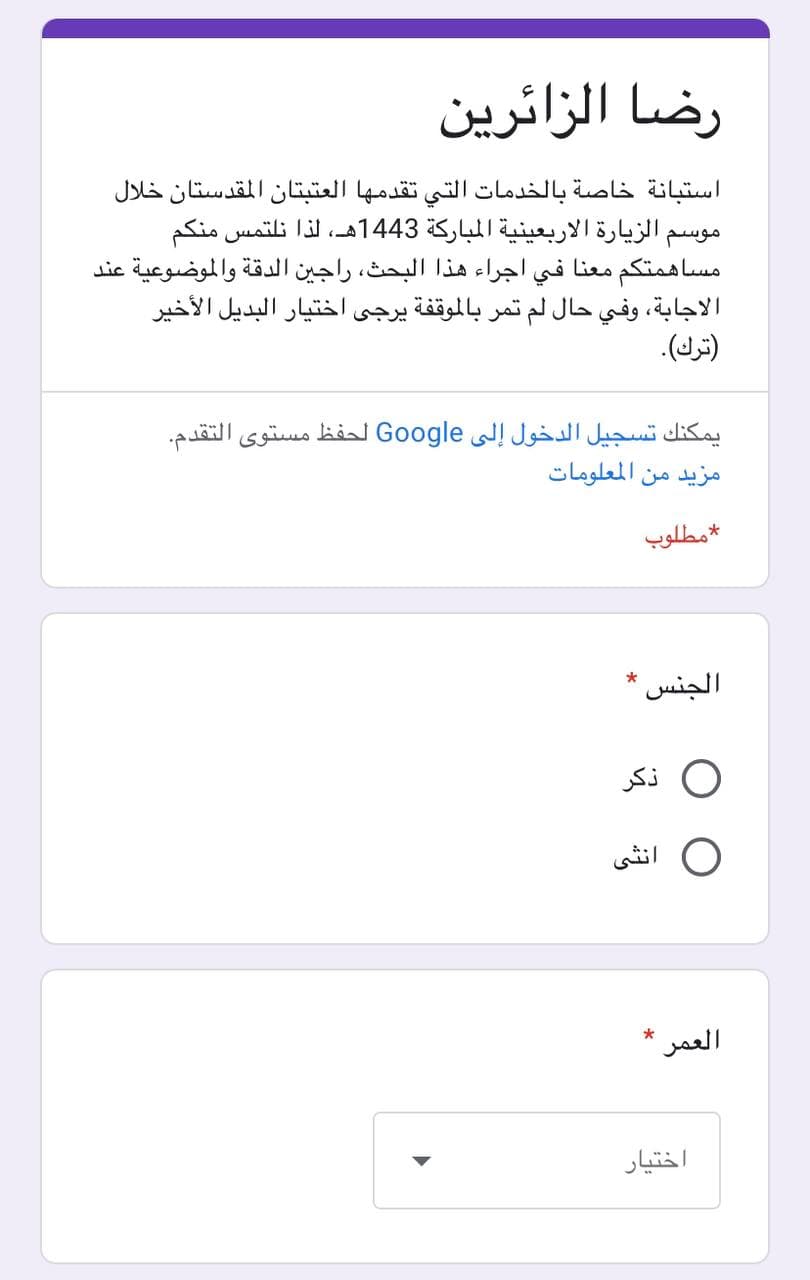Click the "الجنس" question title

tap(685, 685)
